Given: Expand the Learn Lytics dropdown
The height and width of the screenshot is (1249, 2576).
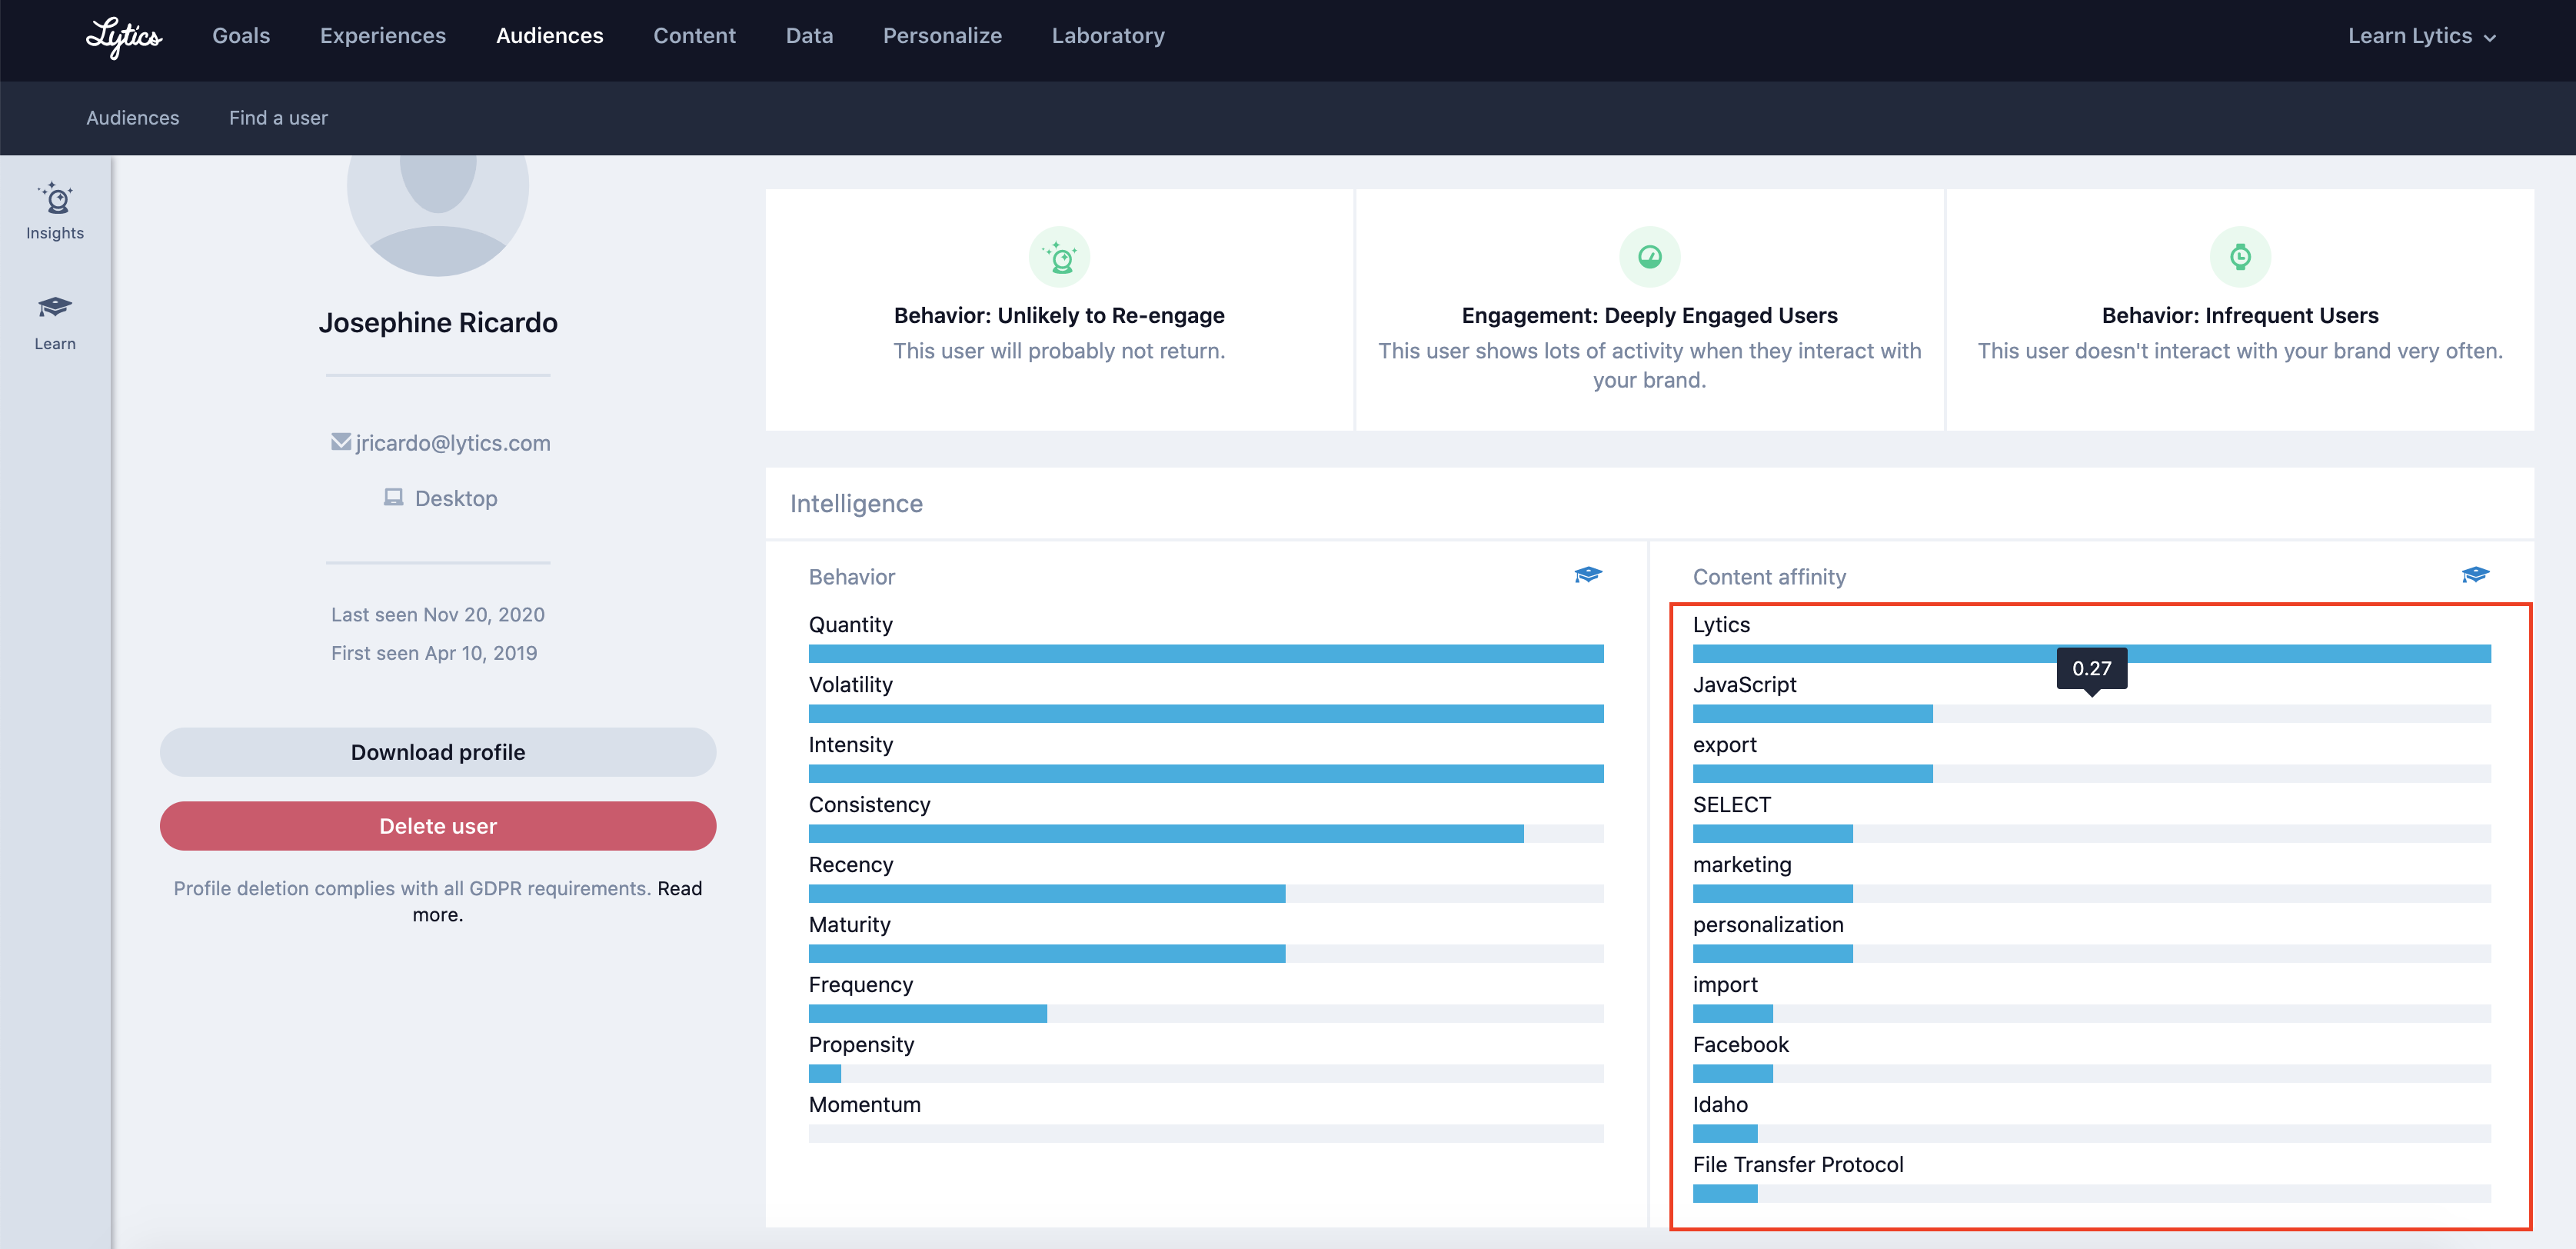Looking at the screenshot, I should [2421, 36].
